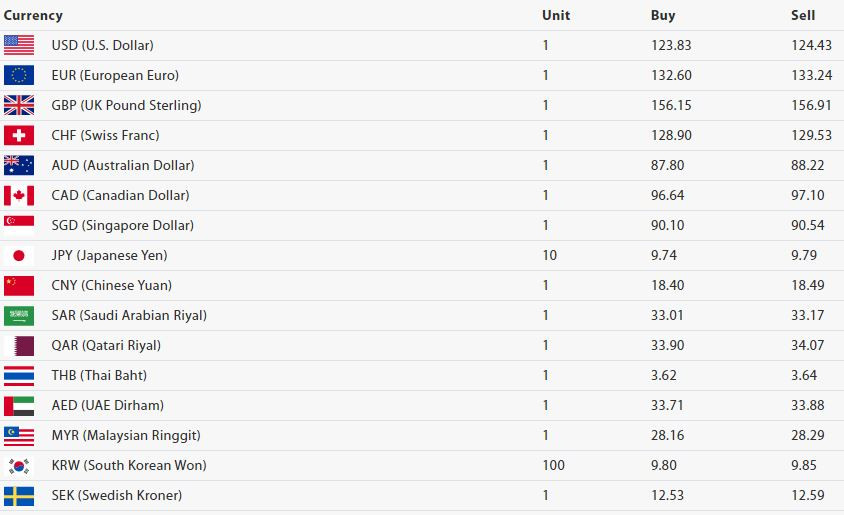
Task: Click the Malaysian flag icon
Action: pos(19,435)
